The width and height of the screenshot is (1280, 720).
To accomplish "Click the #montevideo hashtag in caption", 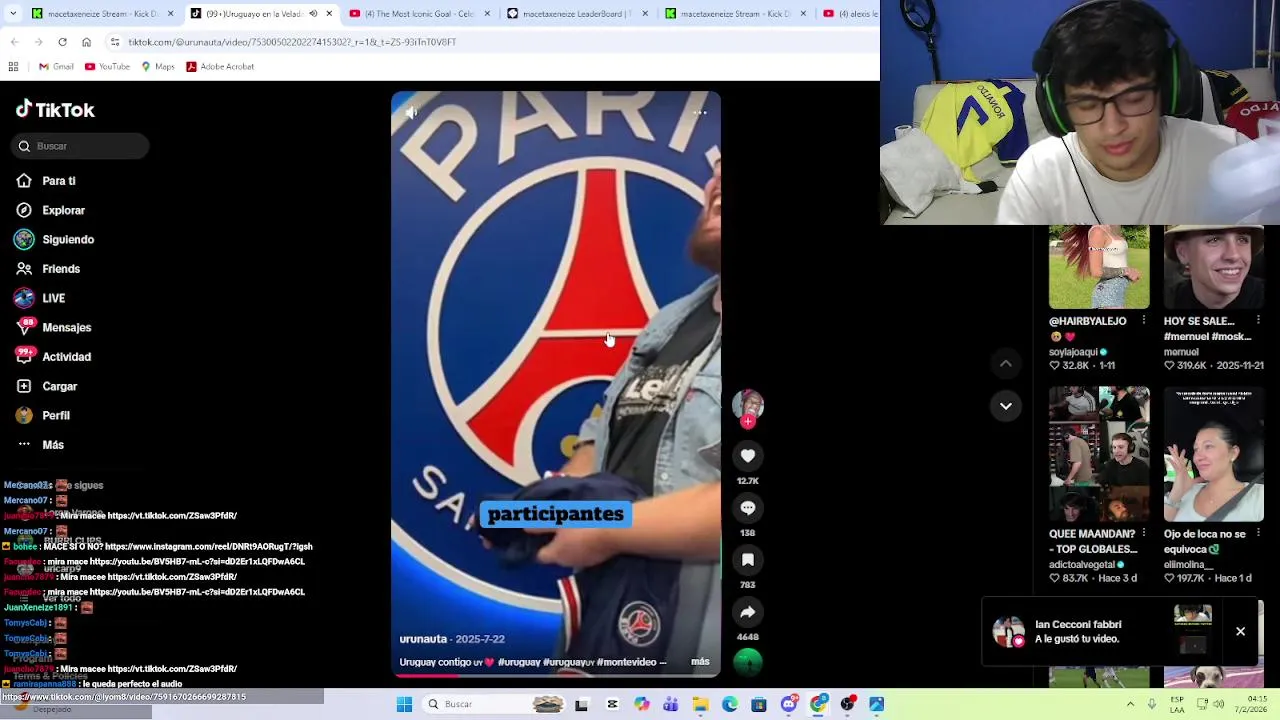I will [x=626, y=662].
